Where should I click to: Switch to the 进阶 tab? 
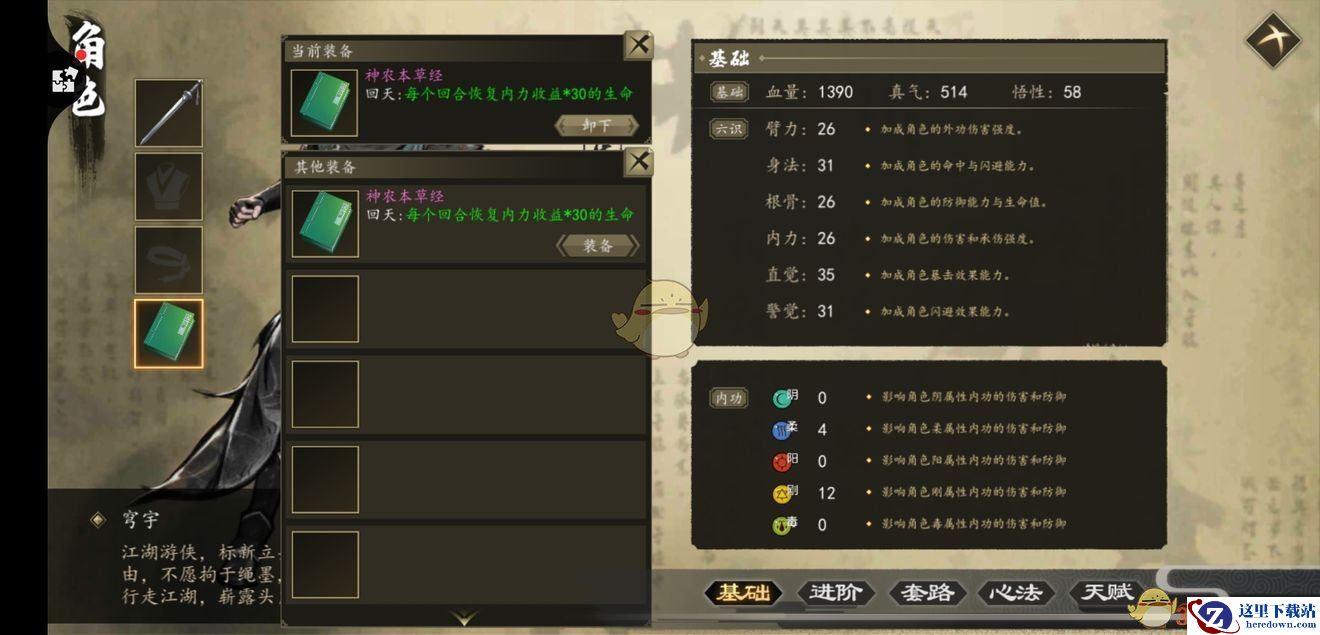pos(835,592)
